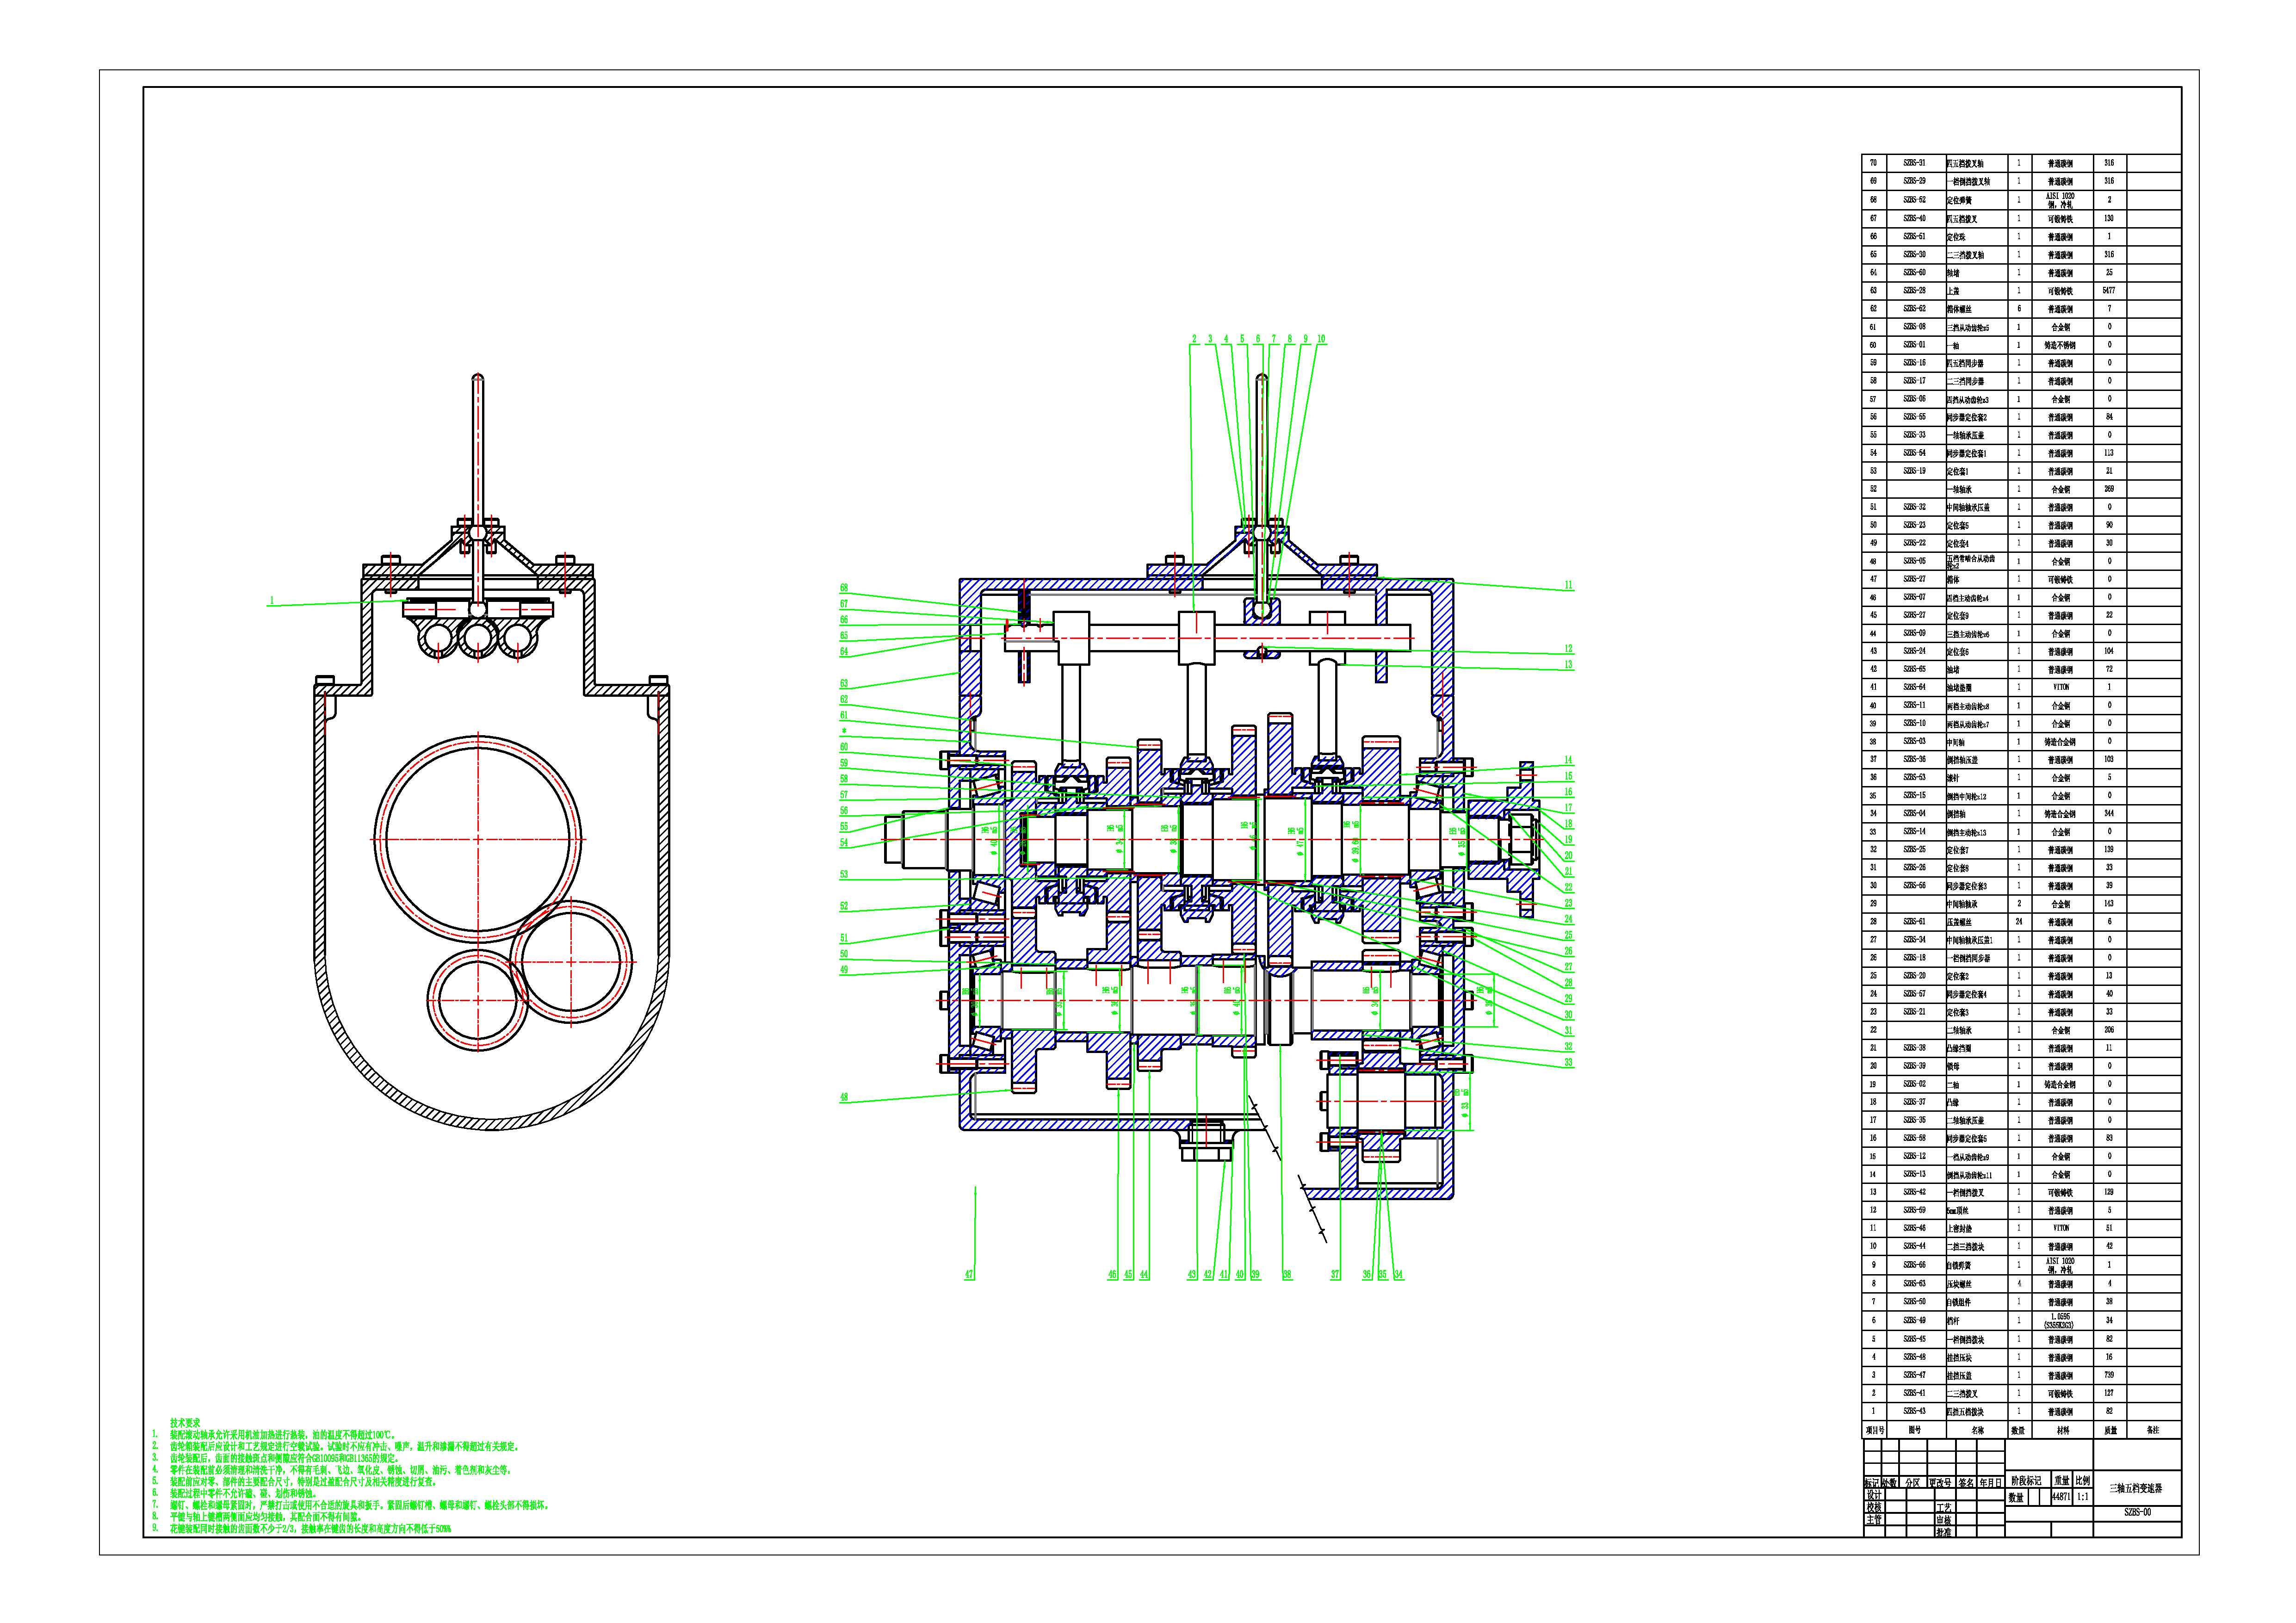Select balloon number 1 on left view

click(271, 601)
